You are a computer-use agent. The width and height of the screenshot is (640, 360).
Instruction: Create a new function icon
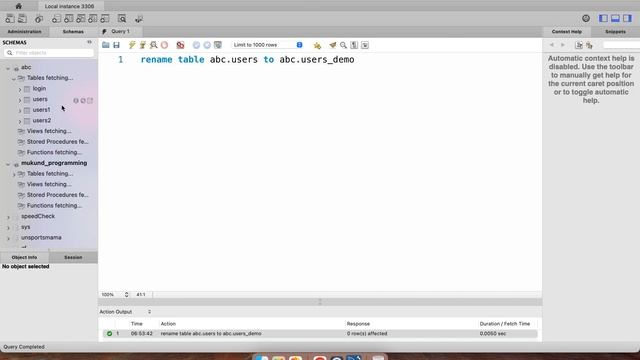[105, 19]
